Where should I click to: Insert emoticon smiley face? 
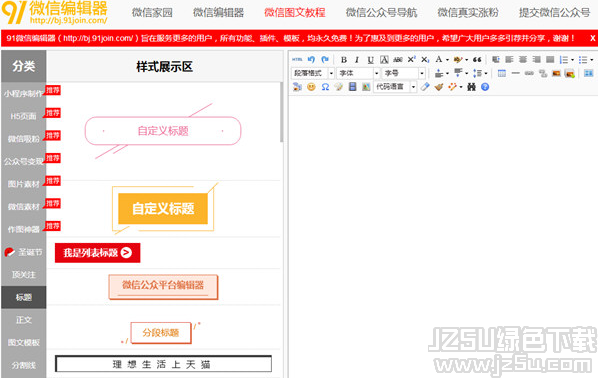point(312,87)
